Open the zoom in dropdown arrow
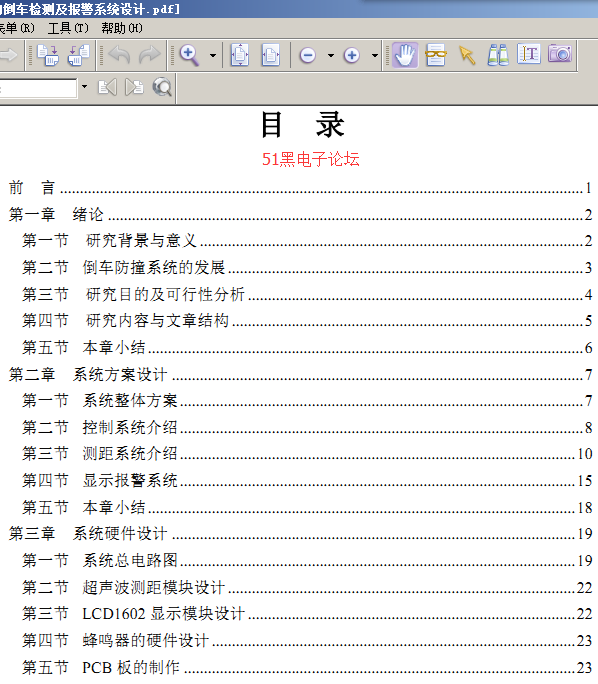The width and height of the screenshot is (598, 684). [375, 55]
